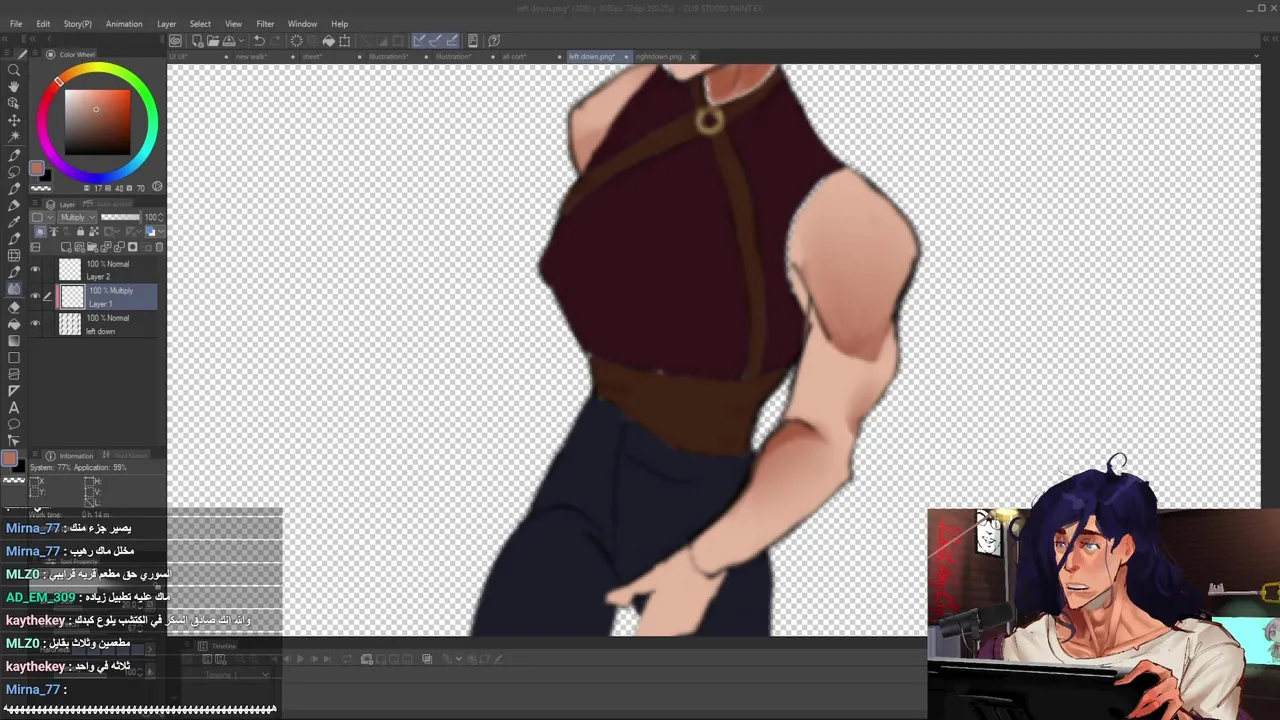The height and width of the screenshot is (720, 1280).
Task: Select the Balloon speech-bubble tool
Action: click(14, 424)
